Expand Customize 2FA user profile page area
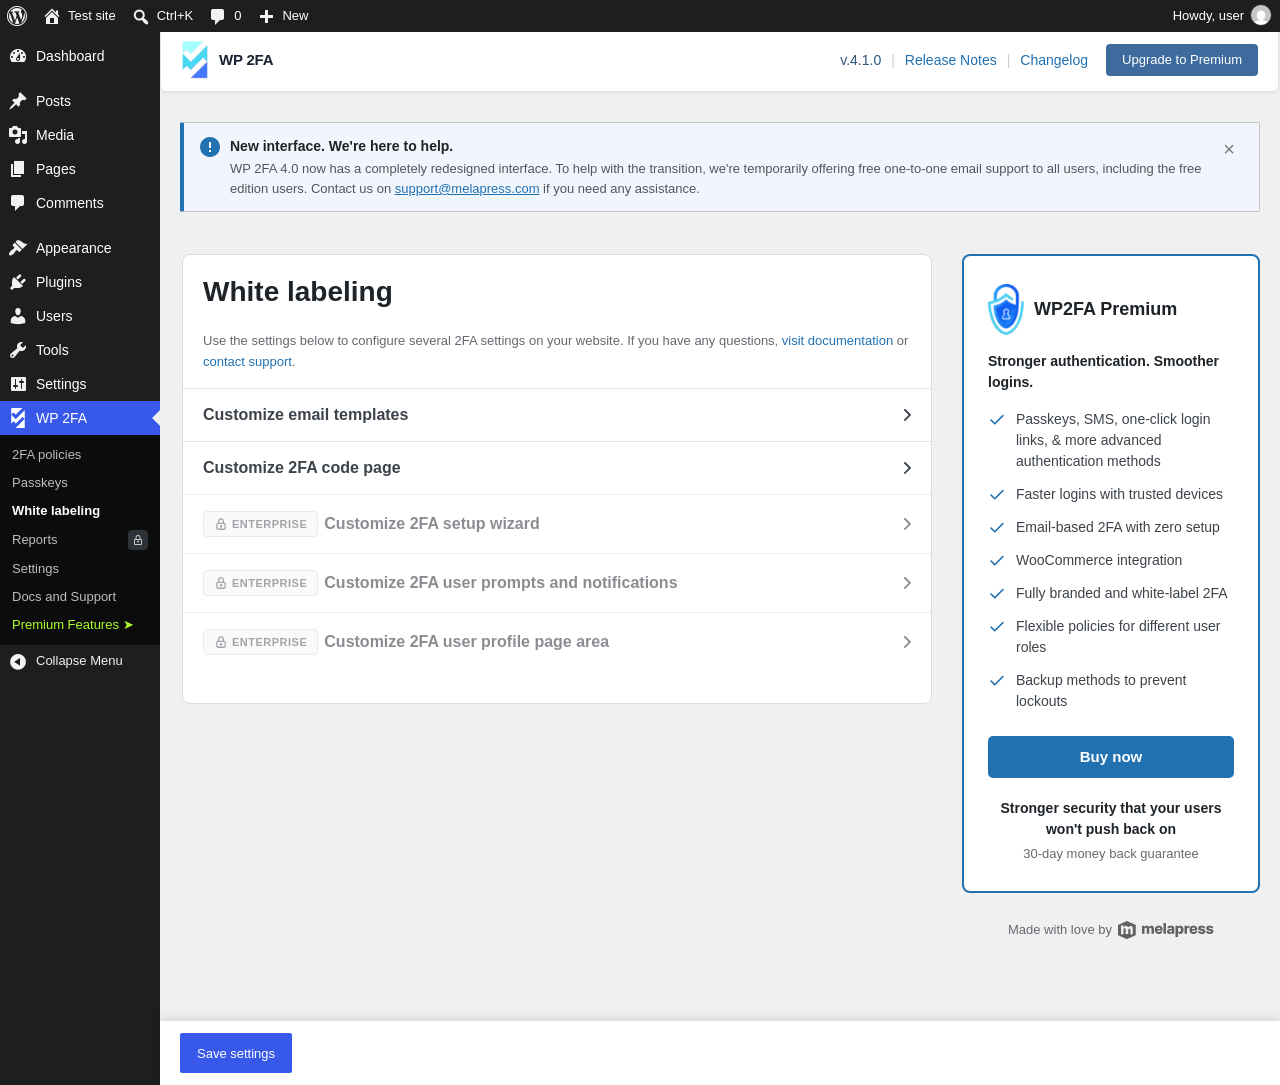Screen dimensions: 1280x1085 click(x=557, y=642)
